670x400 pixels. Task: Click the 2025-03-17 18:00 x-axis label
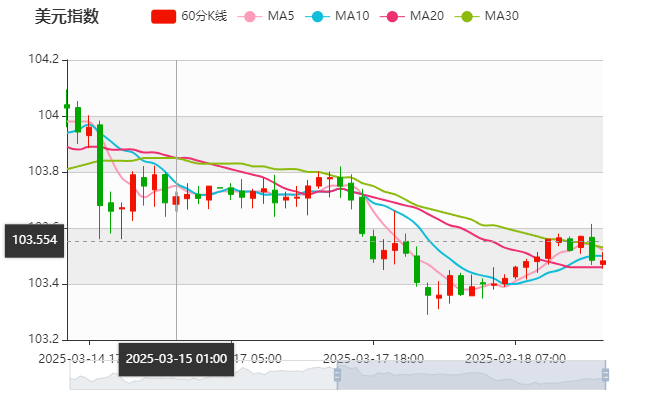[374, 358]
